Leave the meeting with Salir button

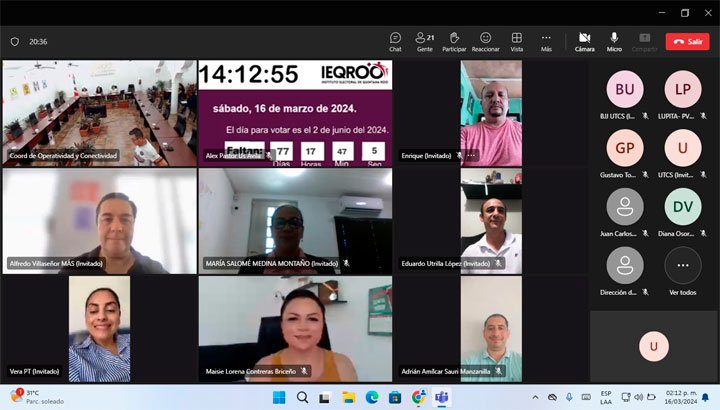[687, 42]
